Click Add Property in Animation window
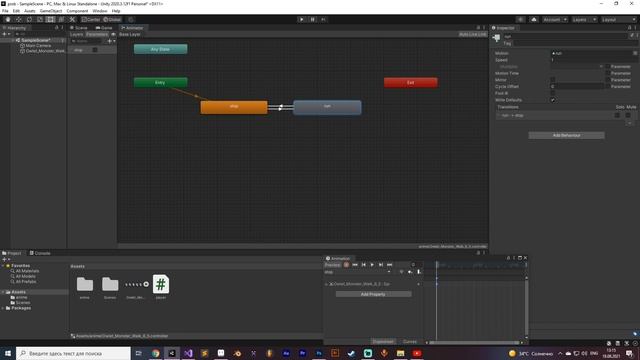This screenshot has width=640, height=360. (x=373, y=294)
